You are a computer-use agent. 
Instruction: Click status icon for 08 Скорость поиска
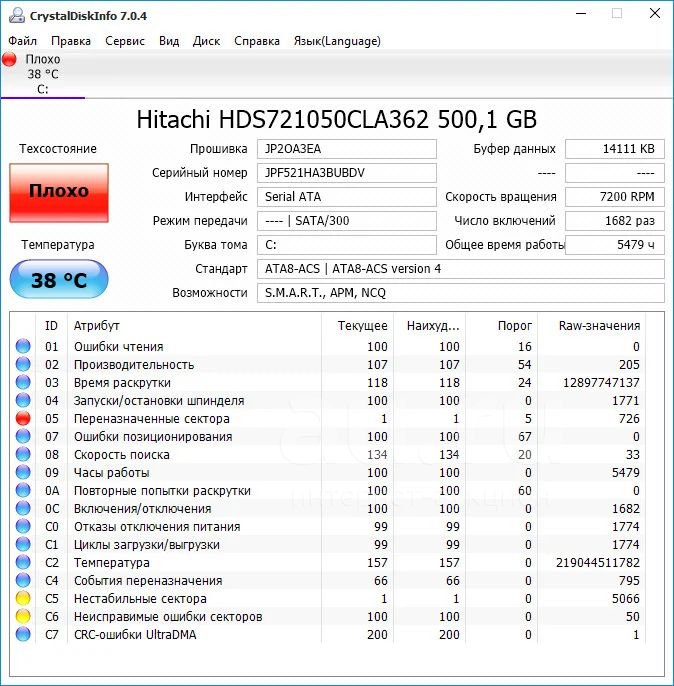point(23,454)
